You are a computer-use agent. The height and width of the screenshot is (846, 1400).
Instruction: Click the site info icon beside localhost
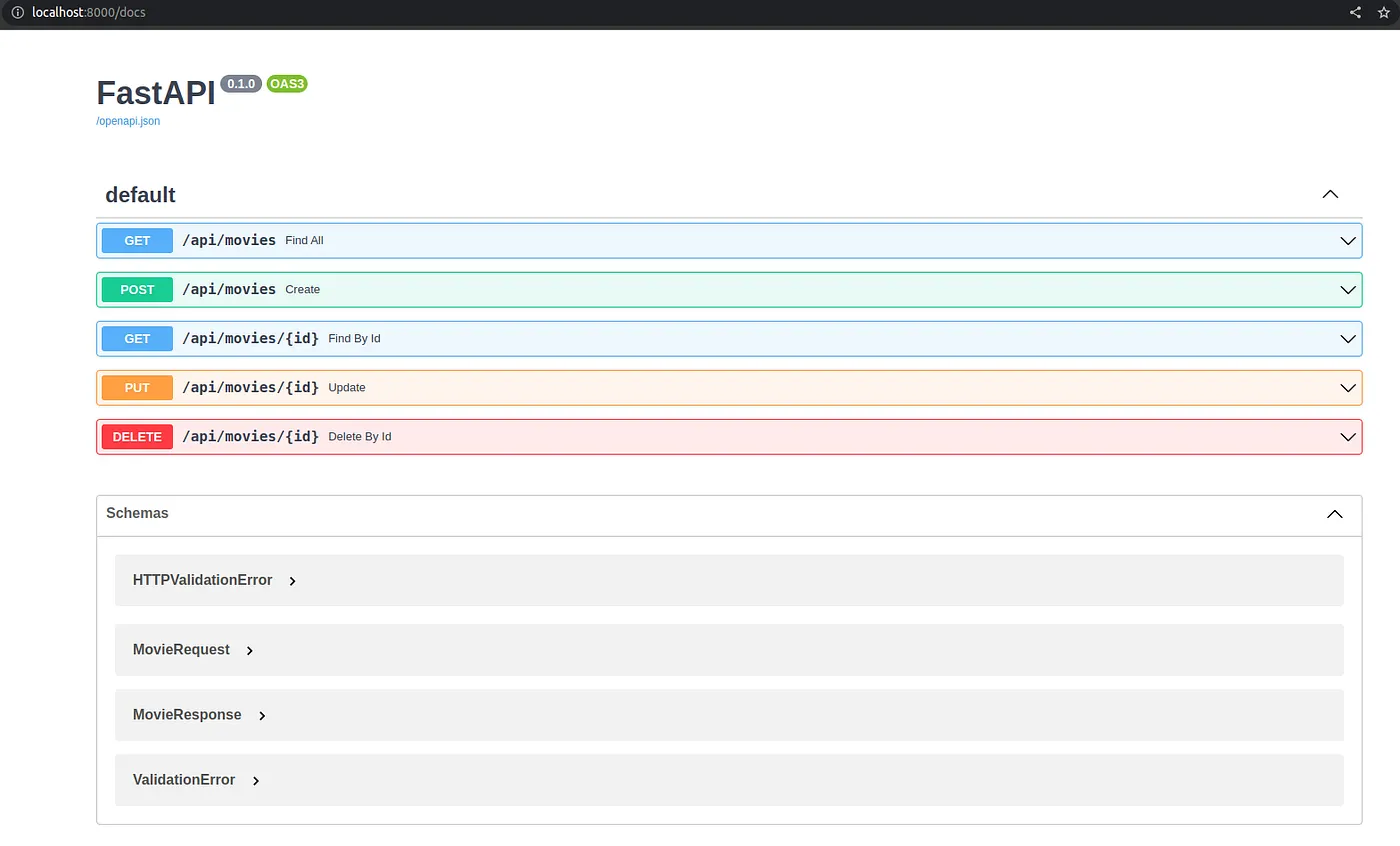17,12
